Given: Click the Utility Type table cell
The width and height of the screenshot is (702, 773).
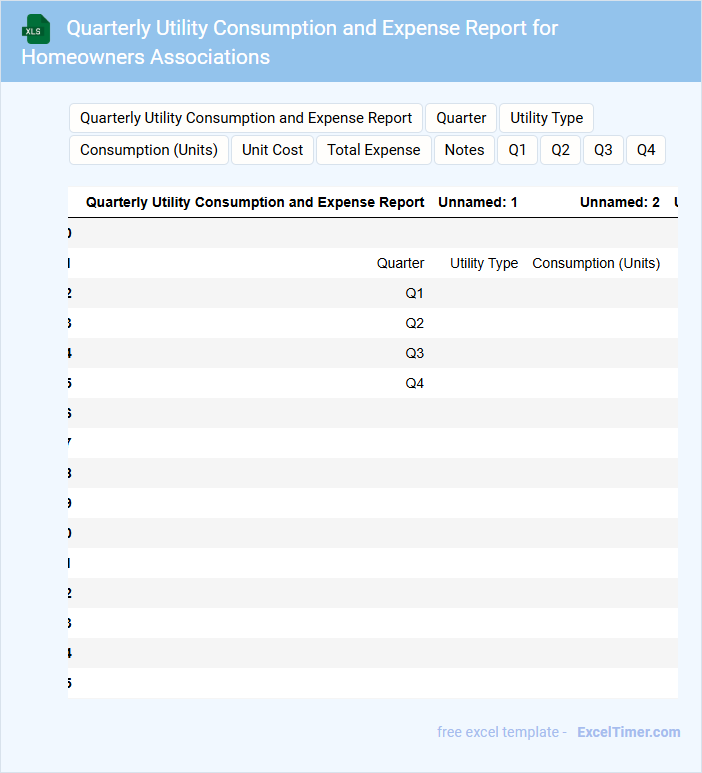Looking at the screenshot, I should (484, 263).
